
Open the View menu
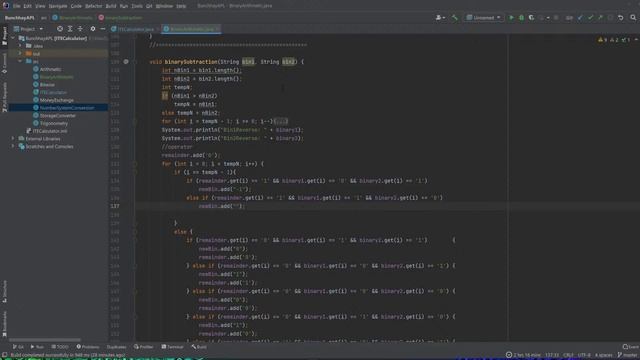40,6
